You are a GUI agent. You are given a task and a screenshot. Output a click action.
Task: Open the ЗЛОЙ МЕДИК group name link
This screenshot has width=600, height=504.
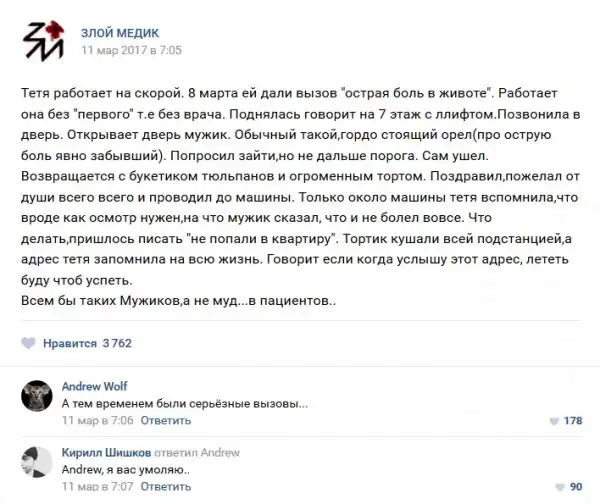pyautogui.click(x=119, y=32)
